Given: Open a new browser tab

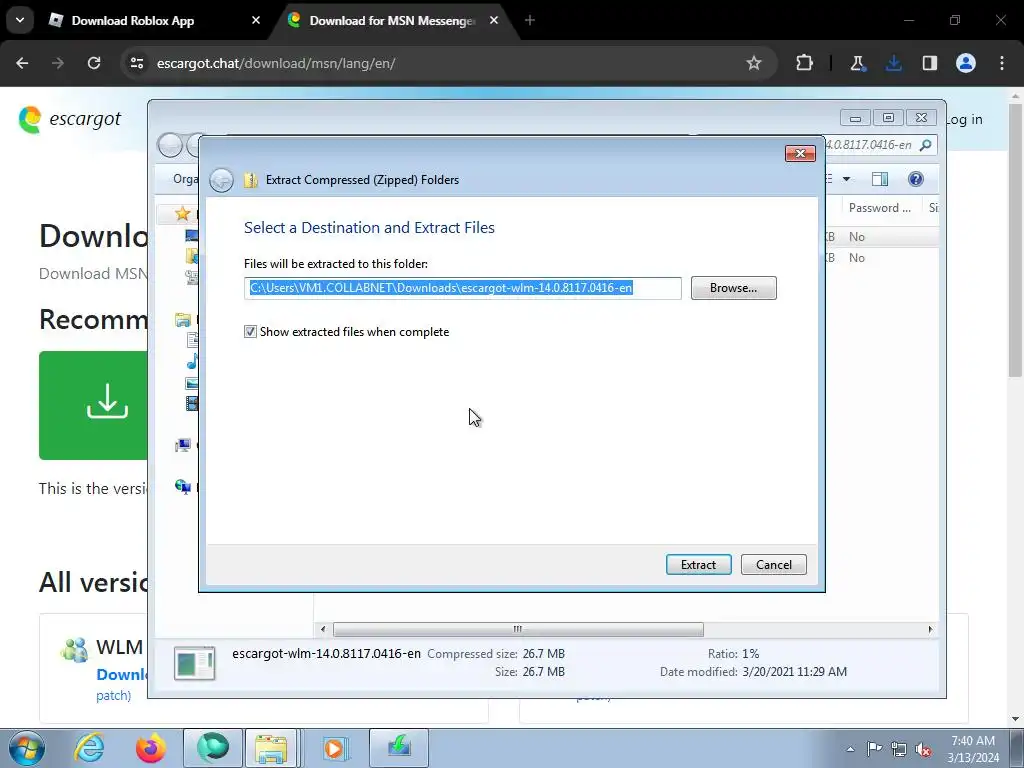Looking at the screenshot, I should click(530, 21).
